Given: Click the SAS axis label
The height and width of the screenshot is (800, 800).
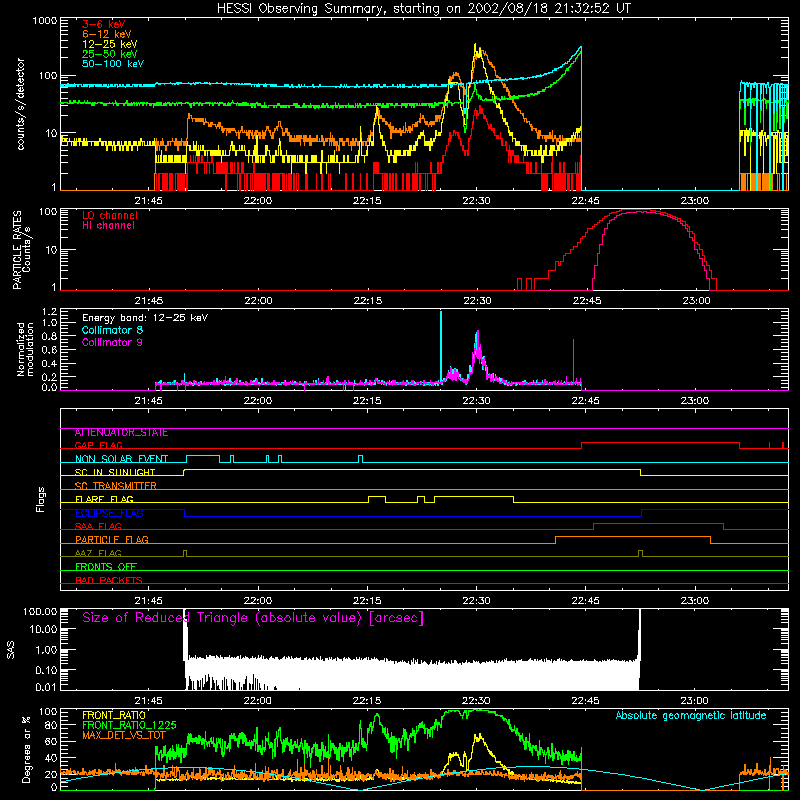Looking at the screenshot, I should coord(10,650).
